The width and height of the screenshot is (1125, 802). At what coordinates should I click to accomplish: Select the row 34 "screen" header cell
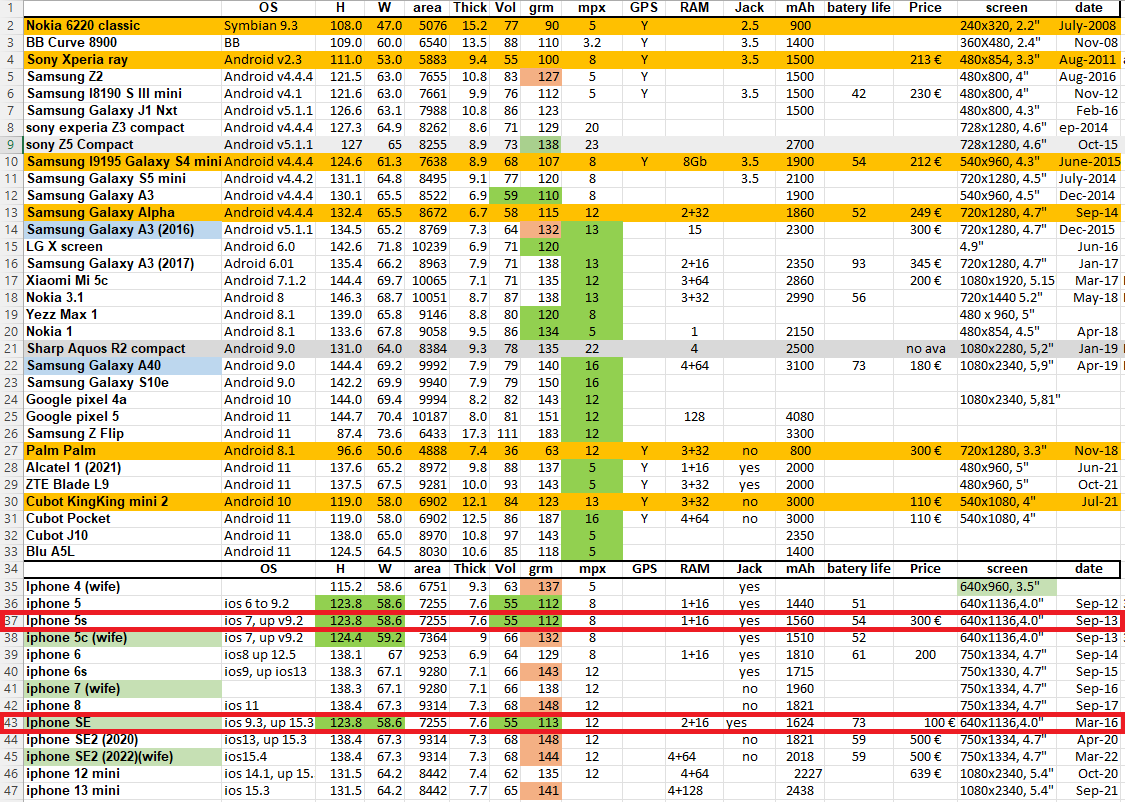click(1007, 569)
